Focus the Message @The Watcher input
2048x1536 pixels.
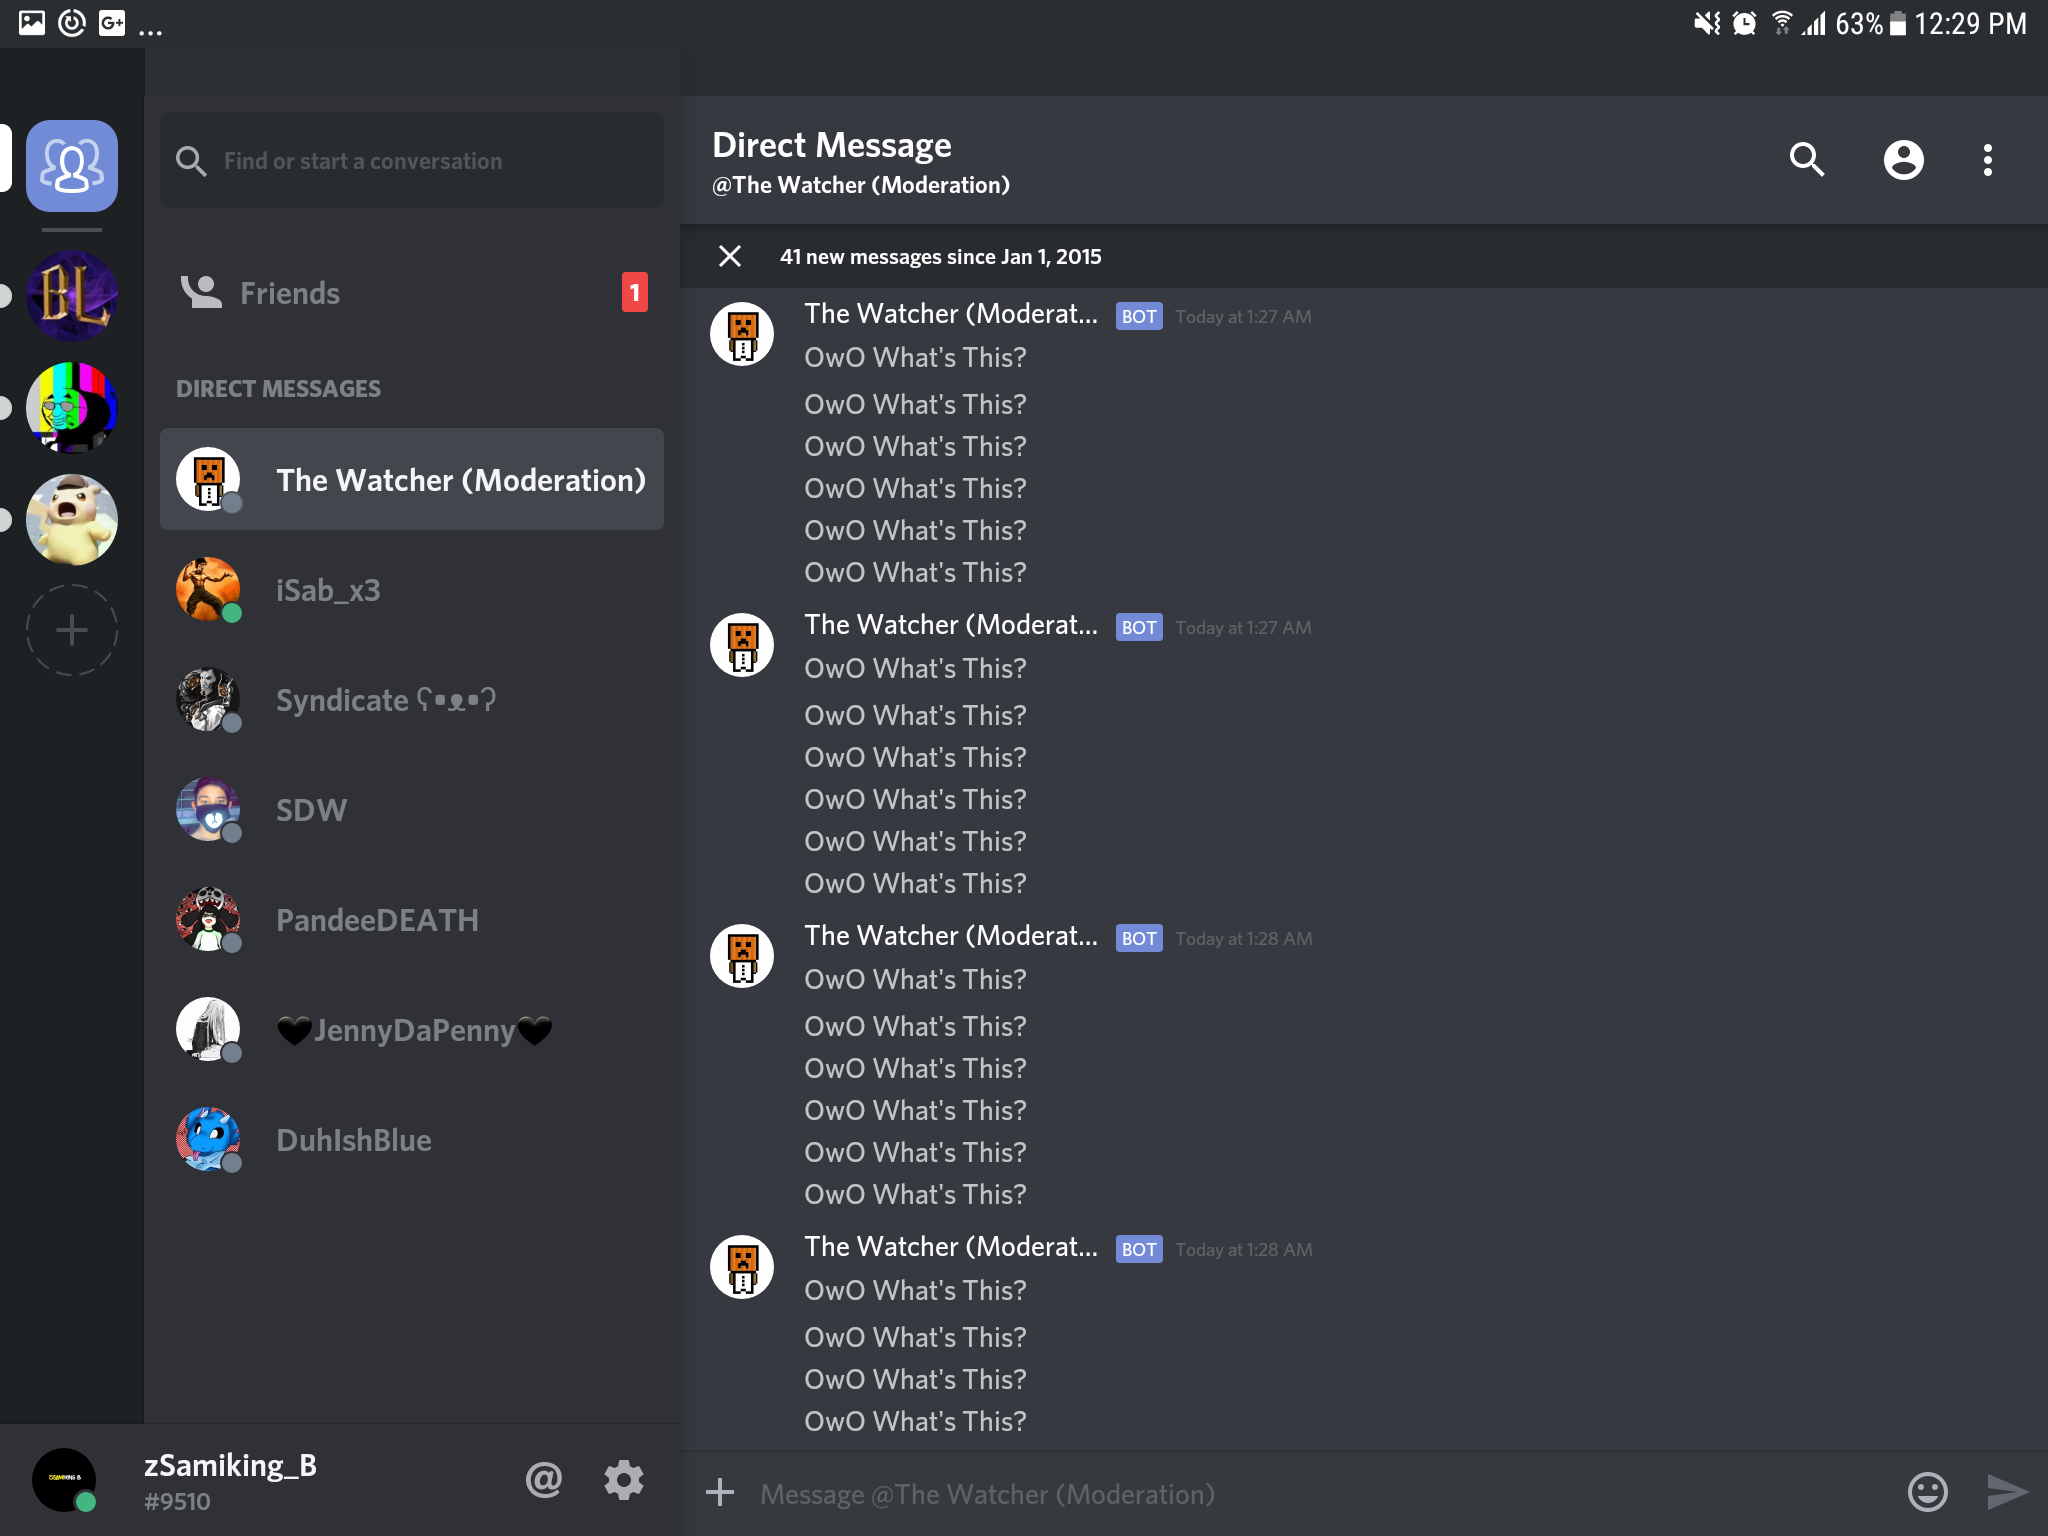point(1320,1494)
